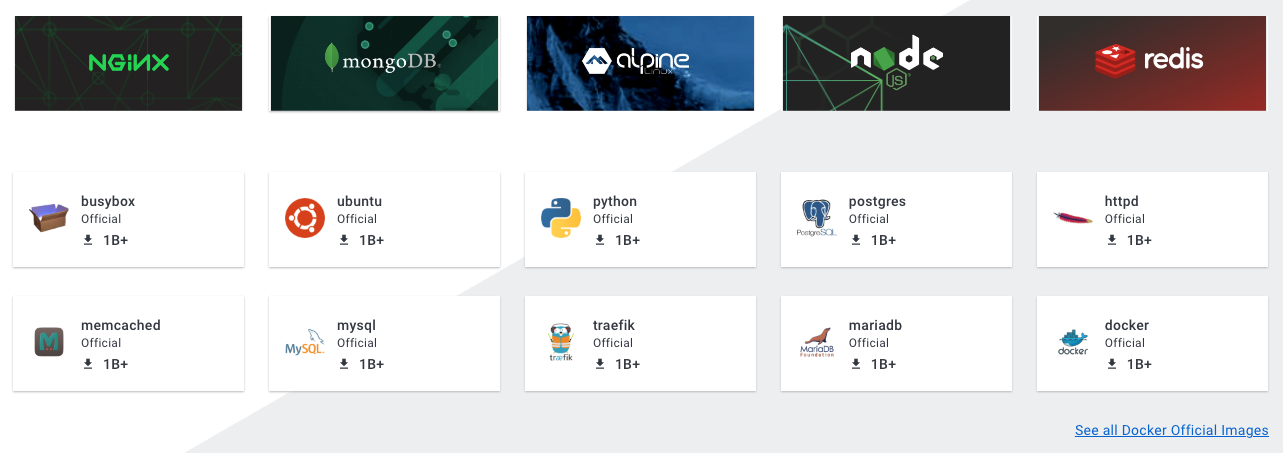This screenshot has width=1283, height=453.
Task: Click Official label under traefik
Action: coord(613,343)
